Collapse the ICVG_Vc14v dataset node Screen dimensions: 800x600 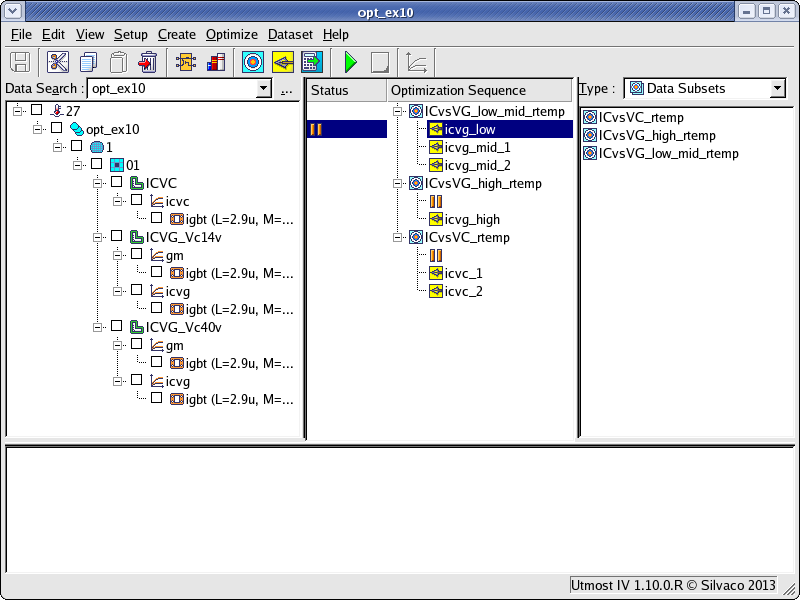point(97,237)
